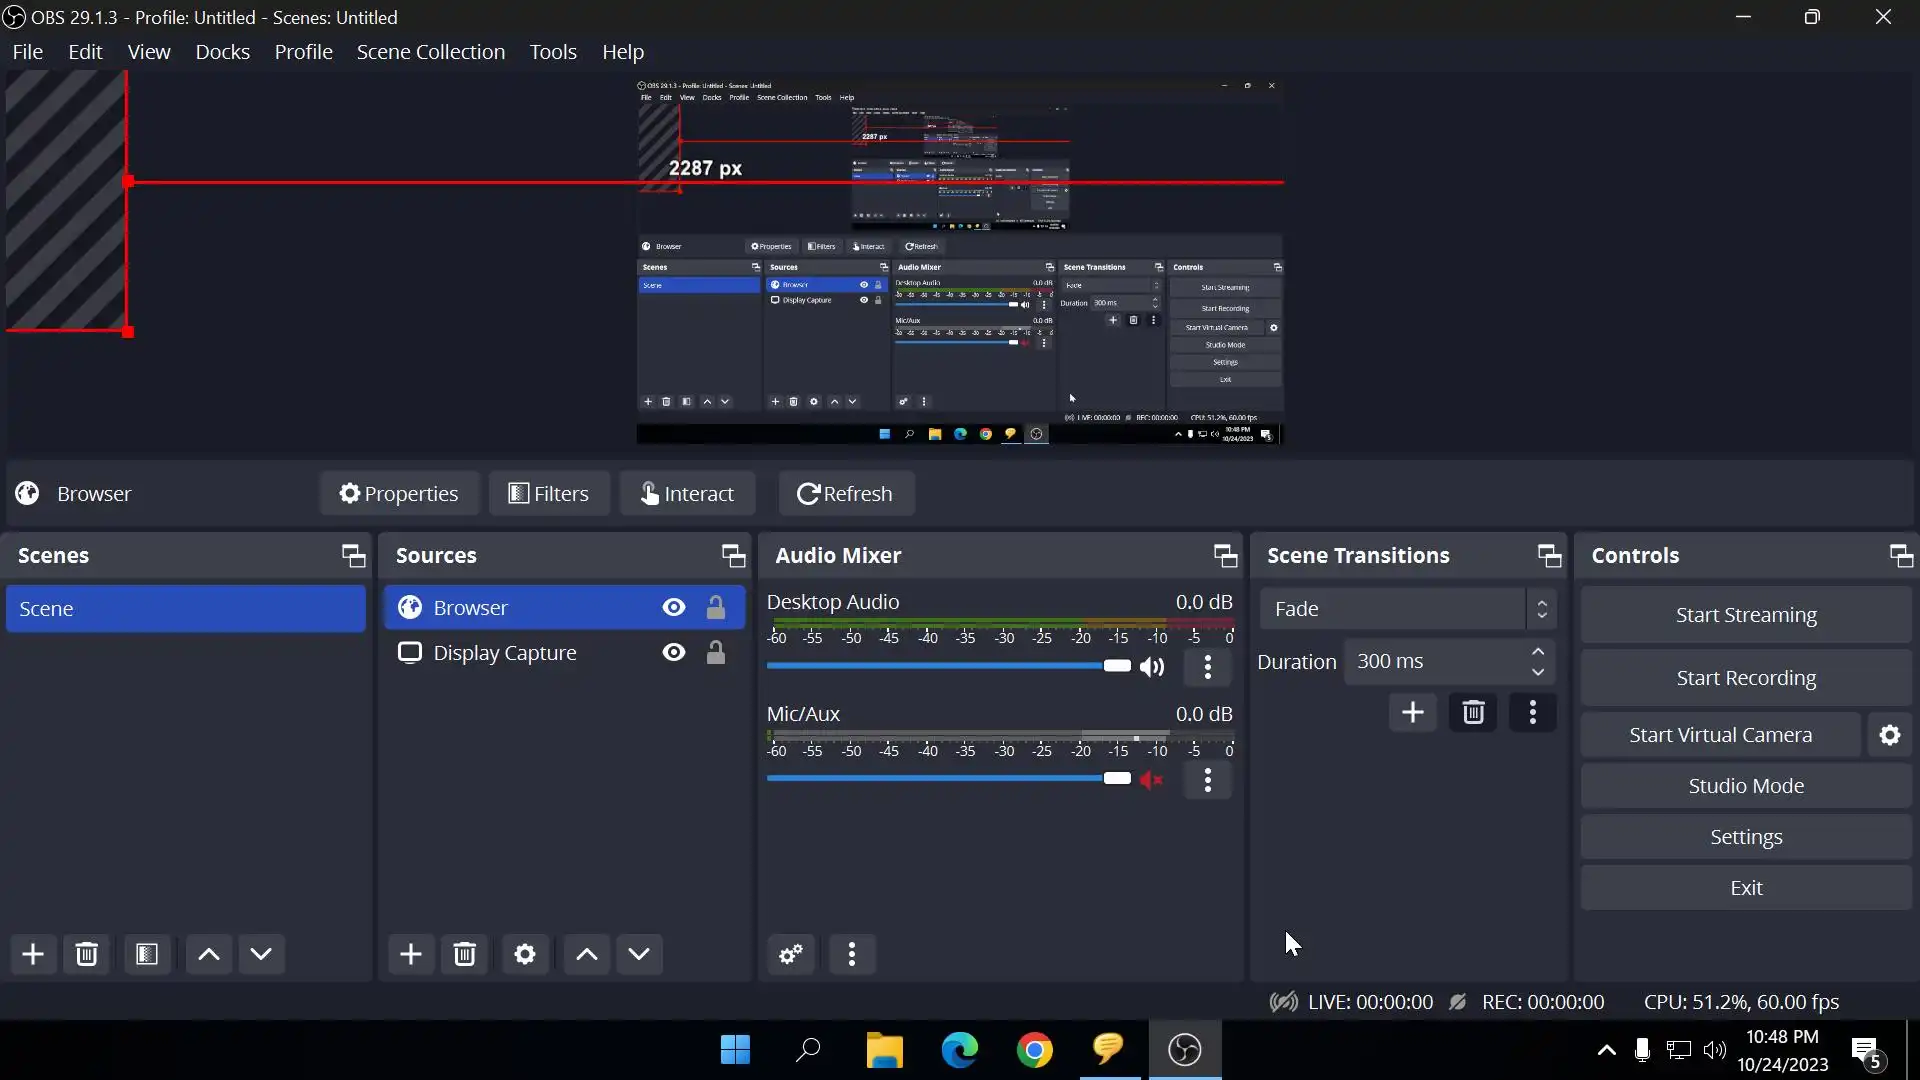Hide the Browser source eye icon

[x=674, y=608]
